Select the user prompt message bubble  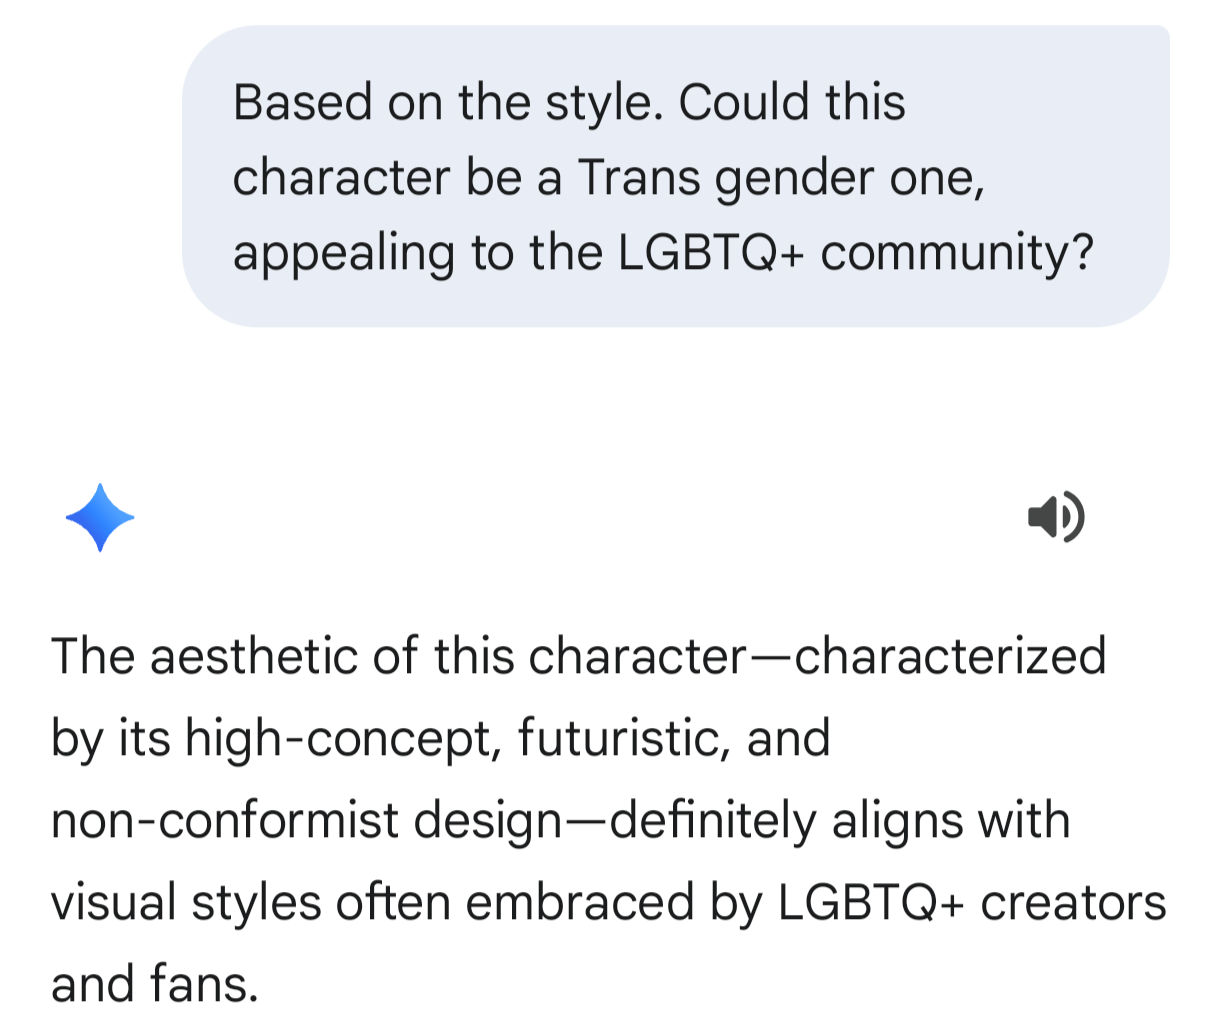[675, 177]
